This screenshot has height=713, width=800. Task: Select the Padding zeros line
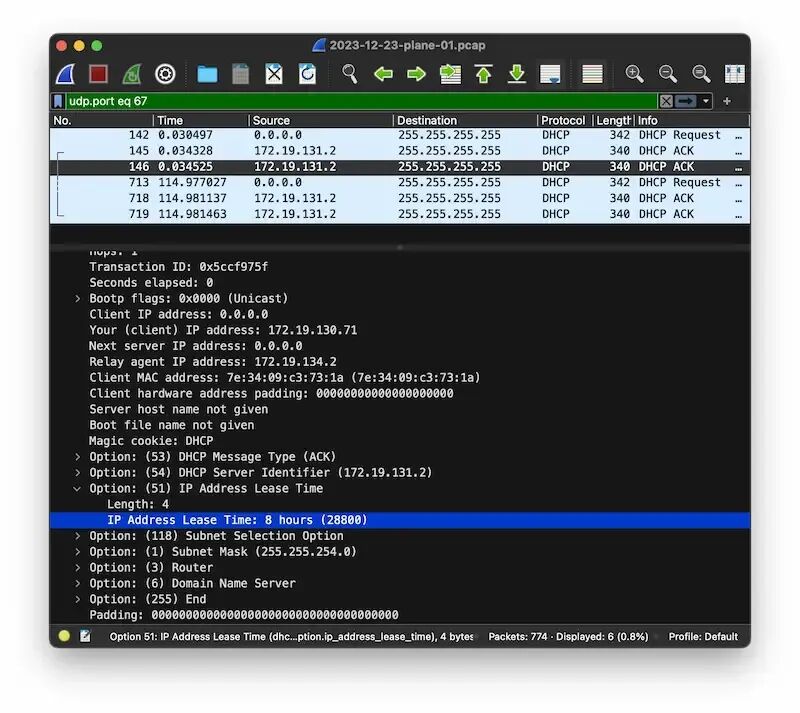[x=244, y=615]
